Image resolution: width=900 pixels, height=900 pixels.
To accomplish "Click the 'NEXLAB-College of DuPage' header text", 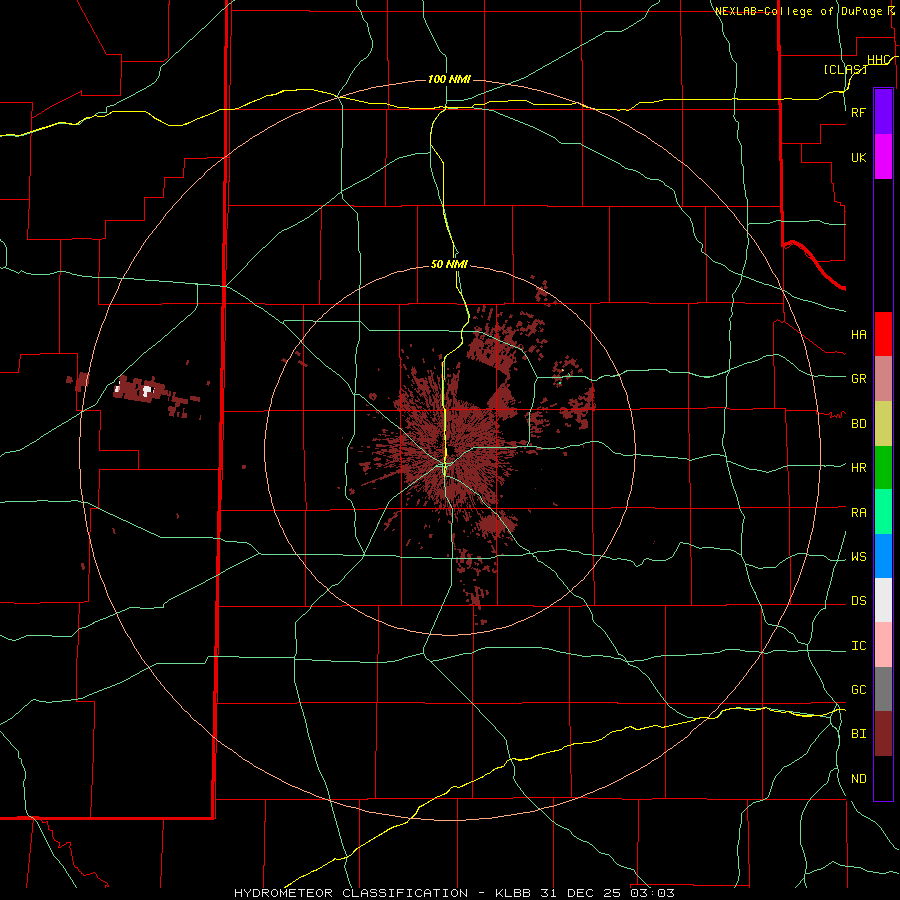I will tap(798, 11).
